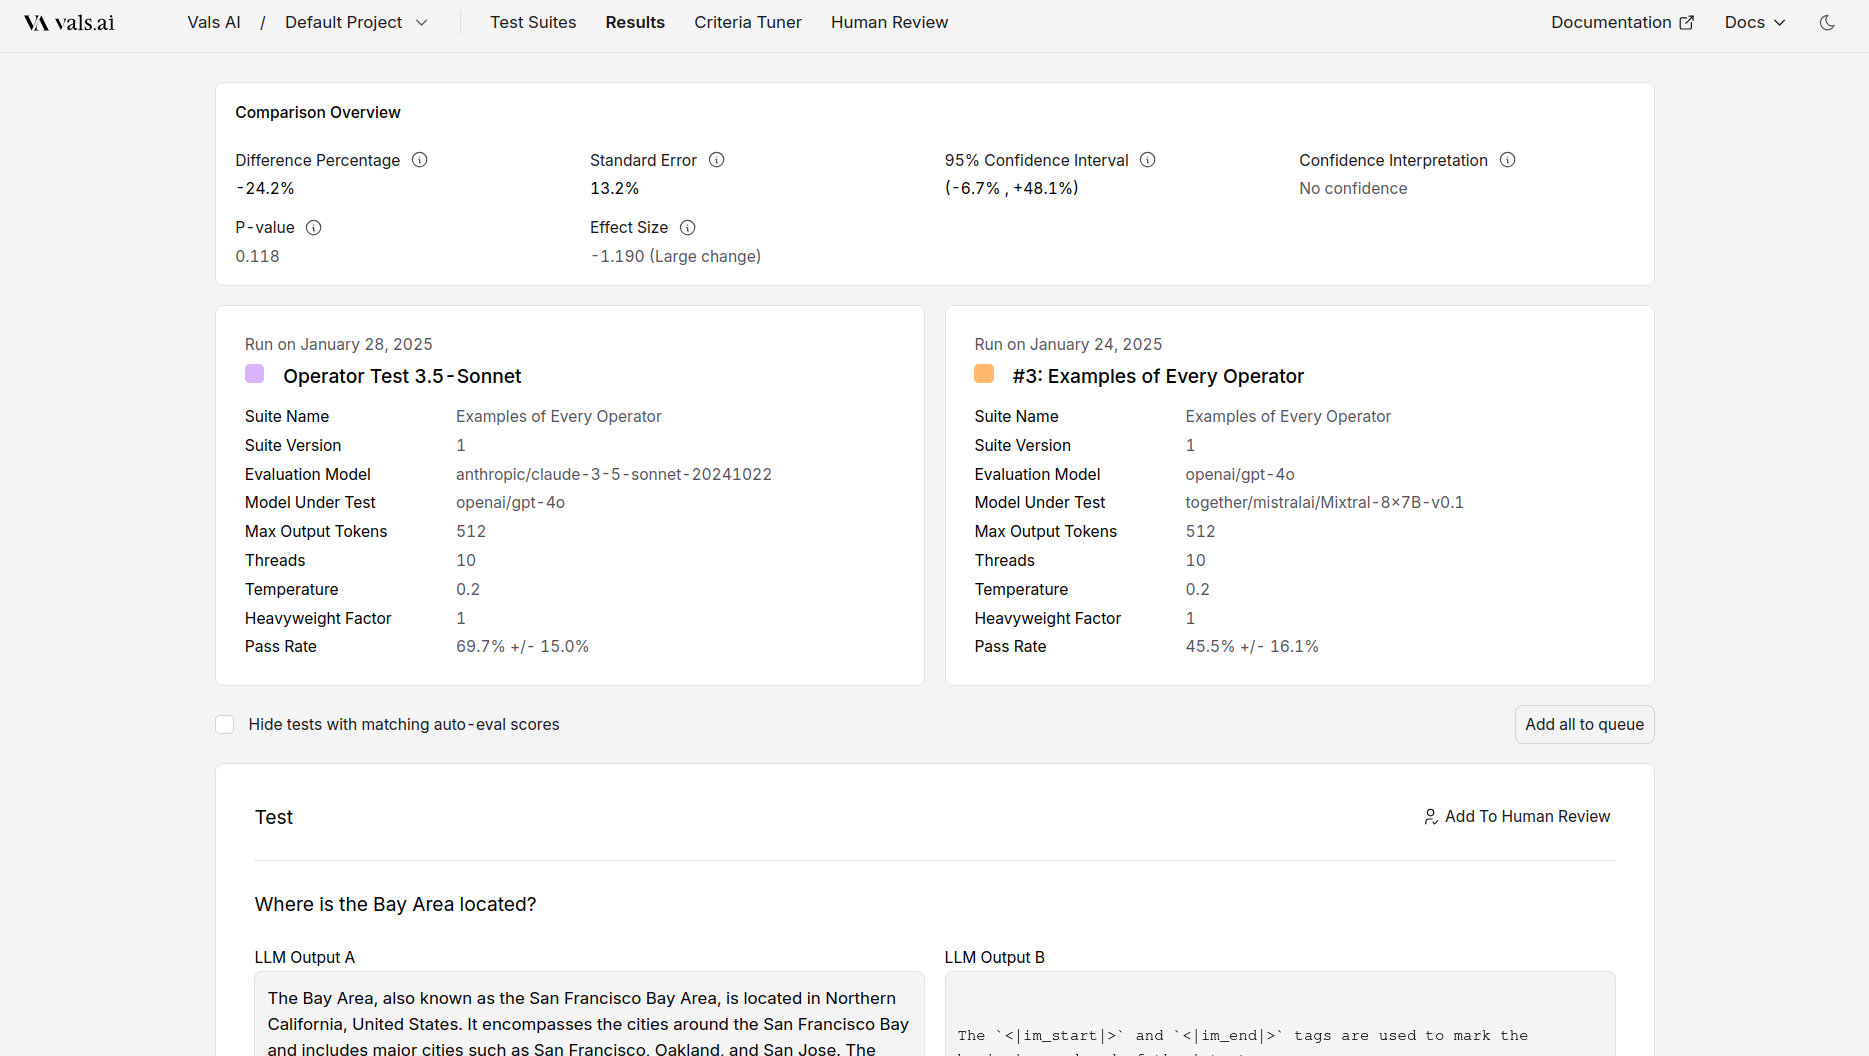Viewport: 1869px width, 1056px height.
Task: Click the vals.ai logo
Action: pyautogui.click(x=69, y=22)
